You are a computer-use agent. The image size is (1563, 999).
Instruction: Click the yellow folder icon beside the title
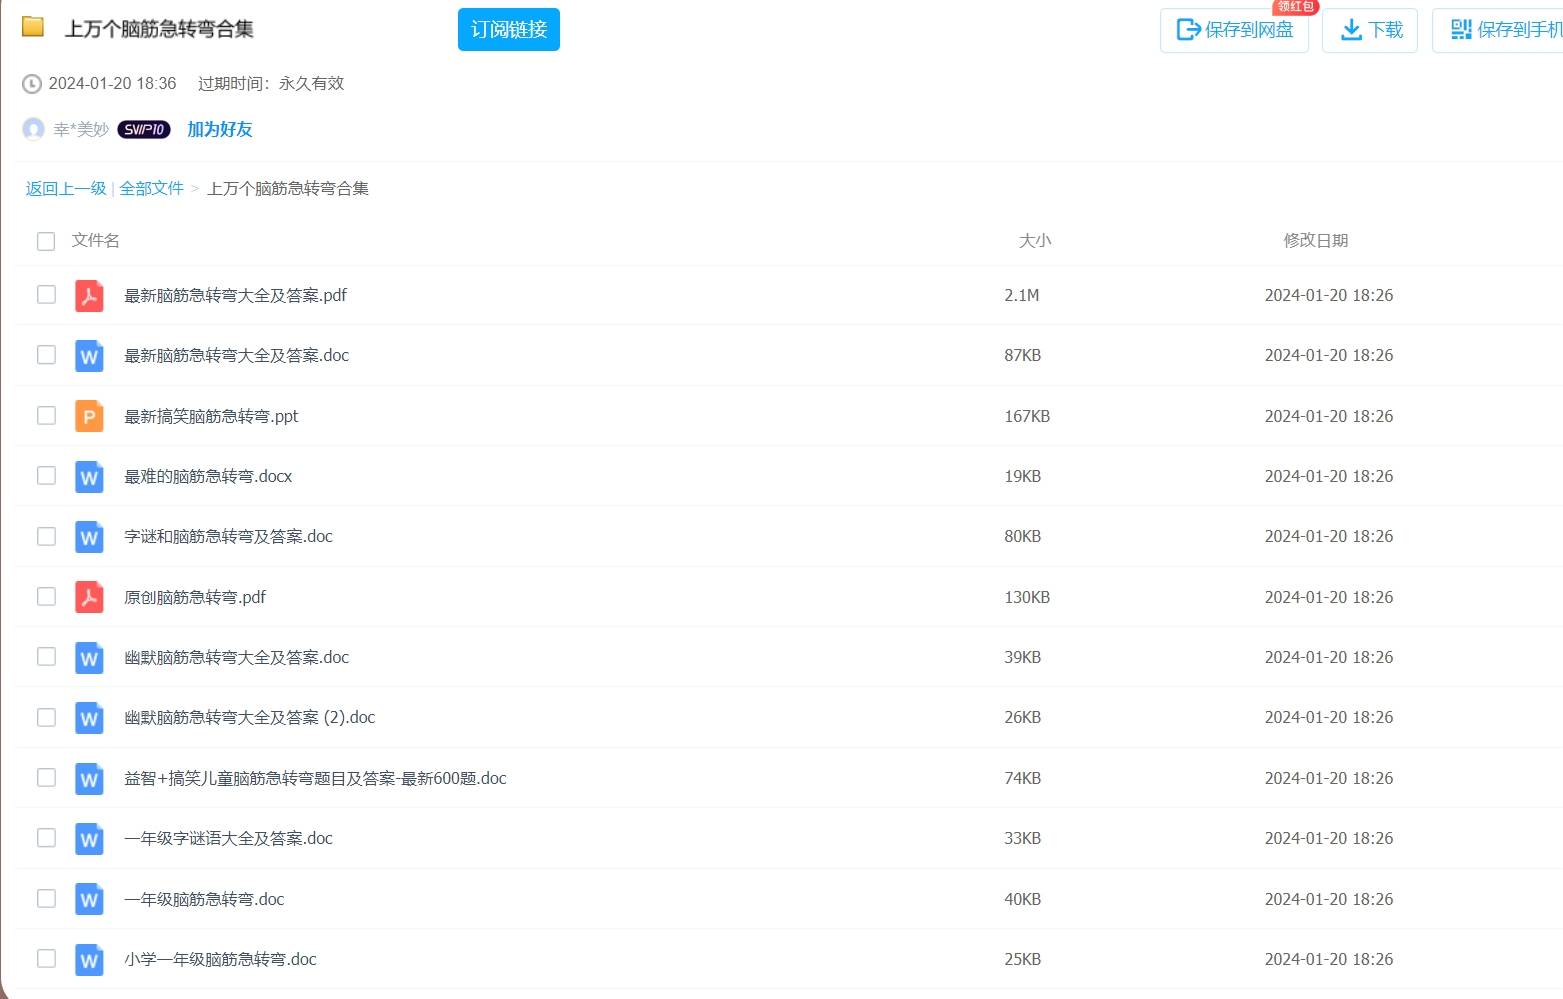click(x=33, y=27)
